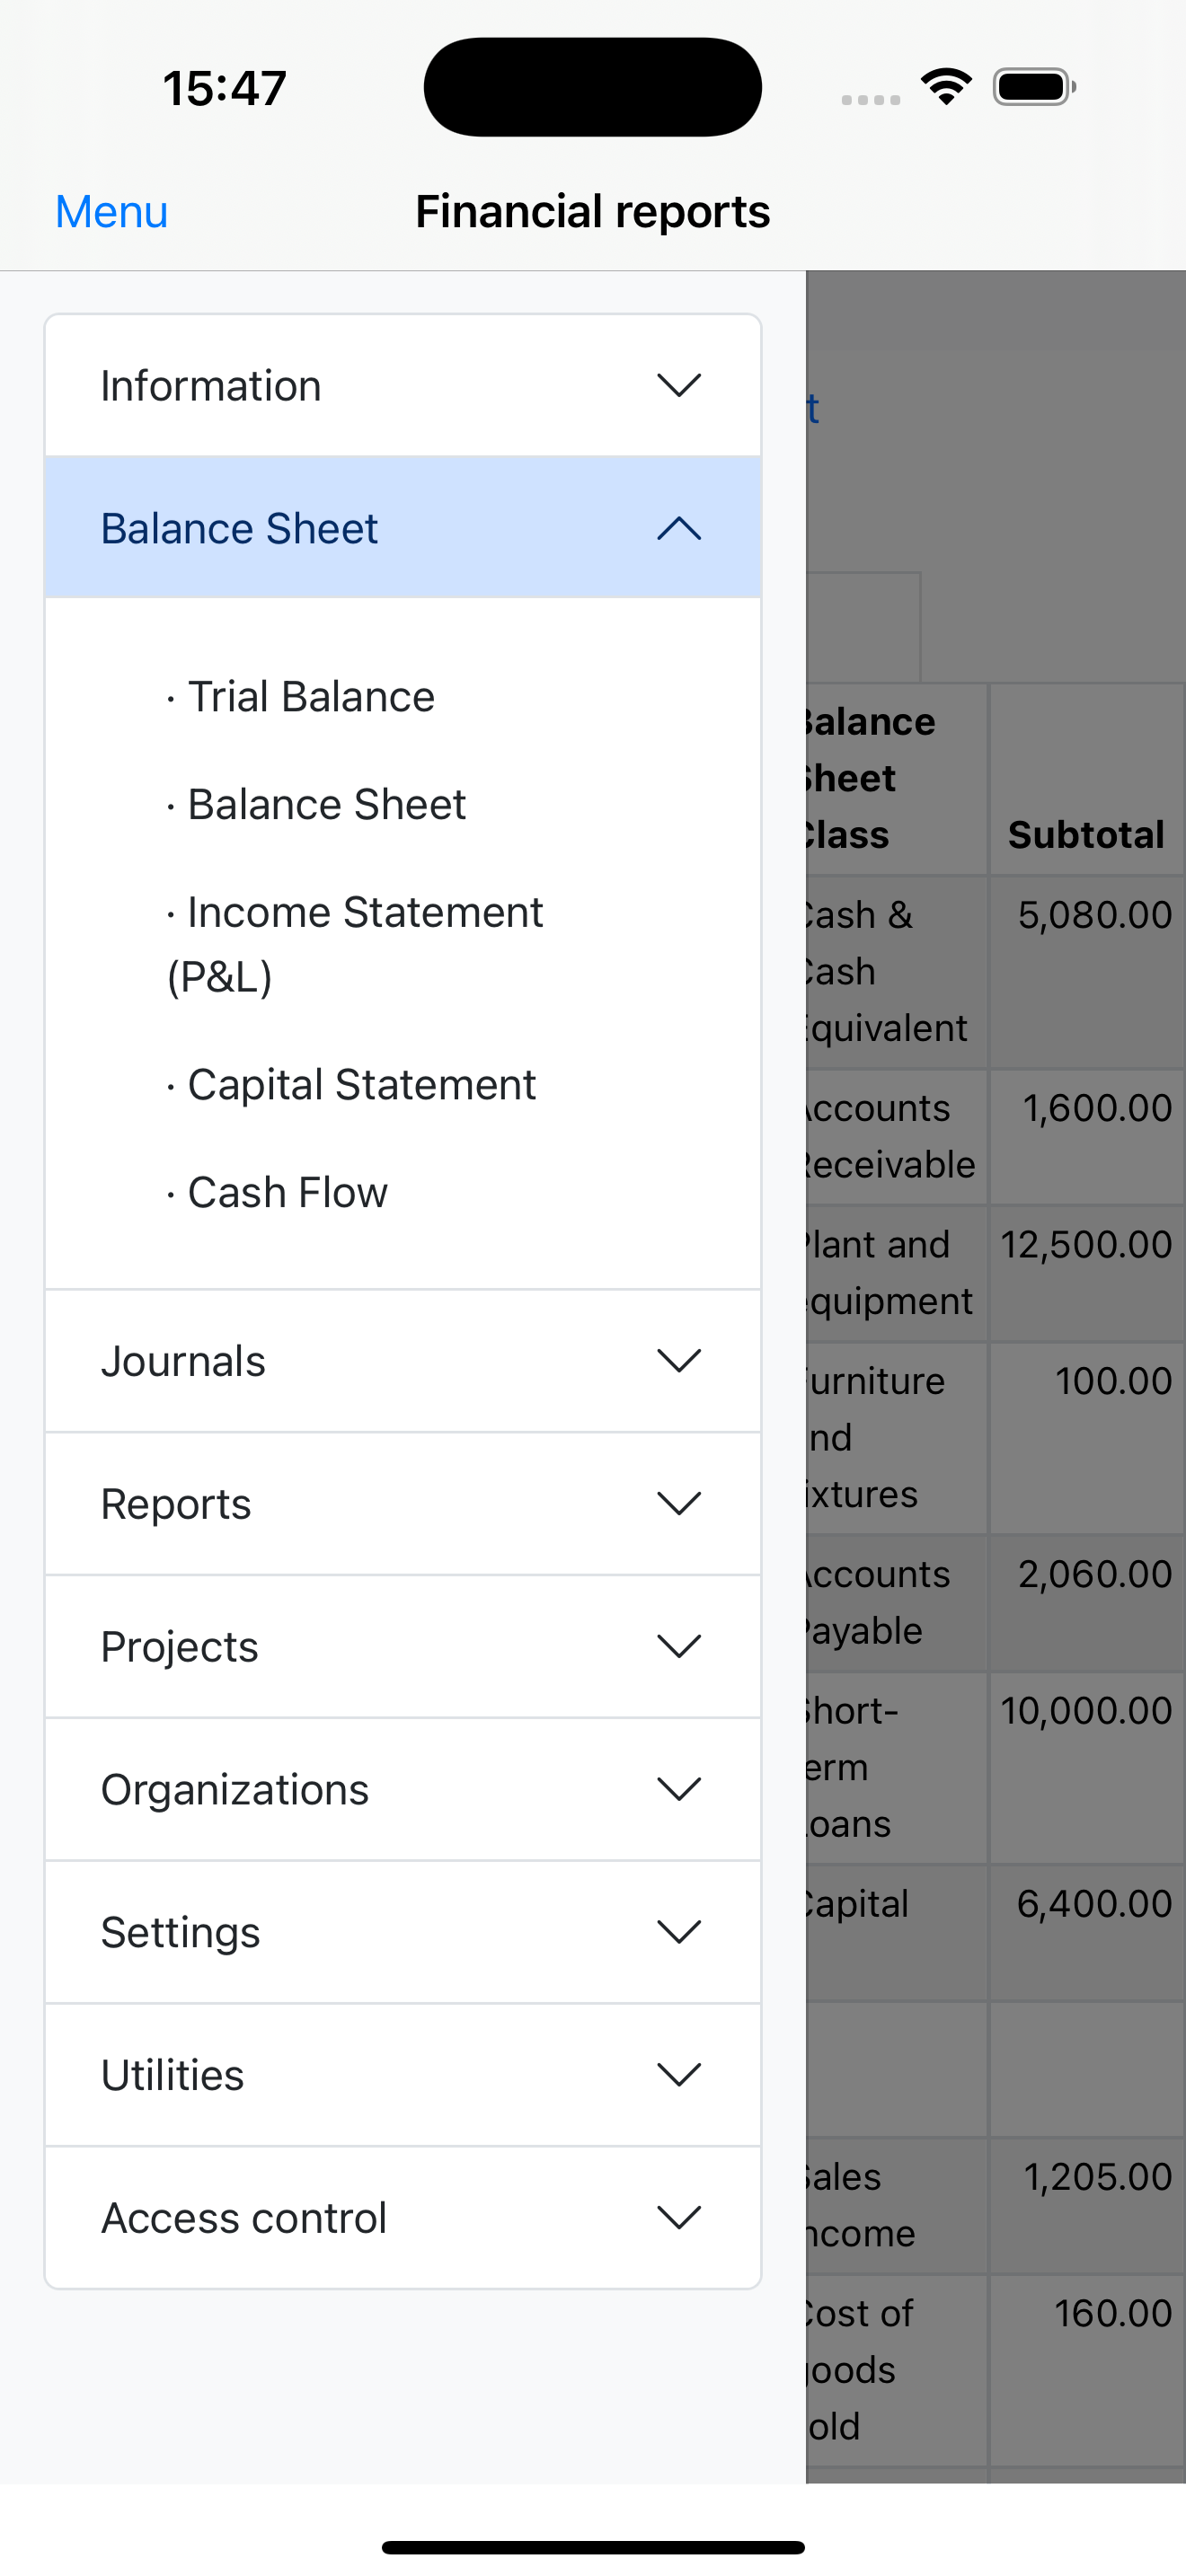Expand the Utilities chevron icon
Viewport: 1186px width, 2576px height.
(x=679, y=2075)
